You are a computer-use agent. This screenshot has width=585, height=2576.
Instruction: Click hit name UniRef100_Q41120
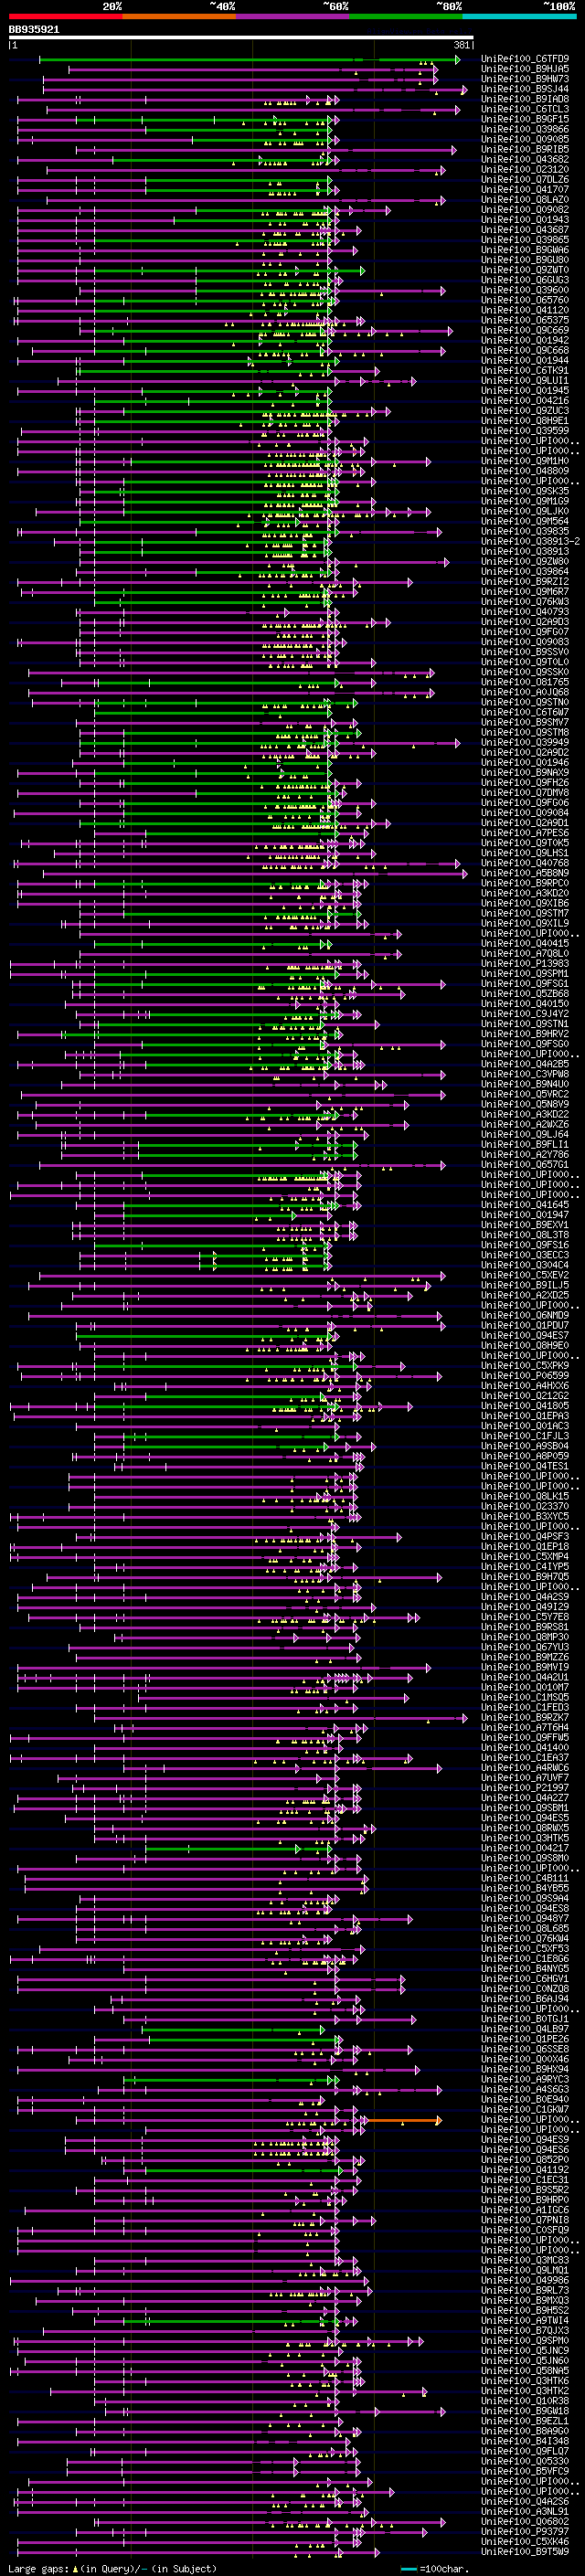pos(525,310)
